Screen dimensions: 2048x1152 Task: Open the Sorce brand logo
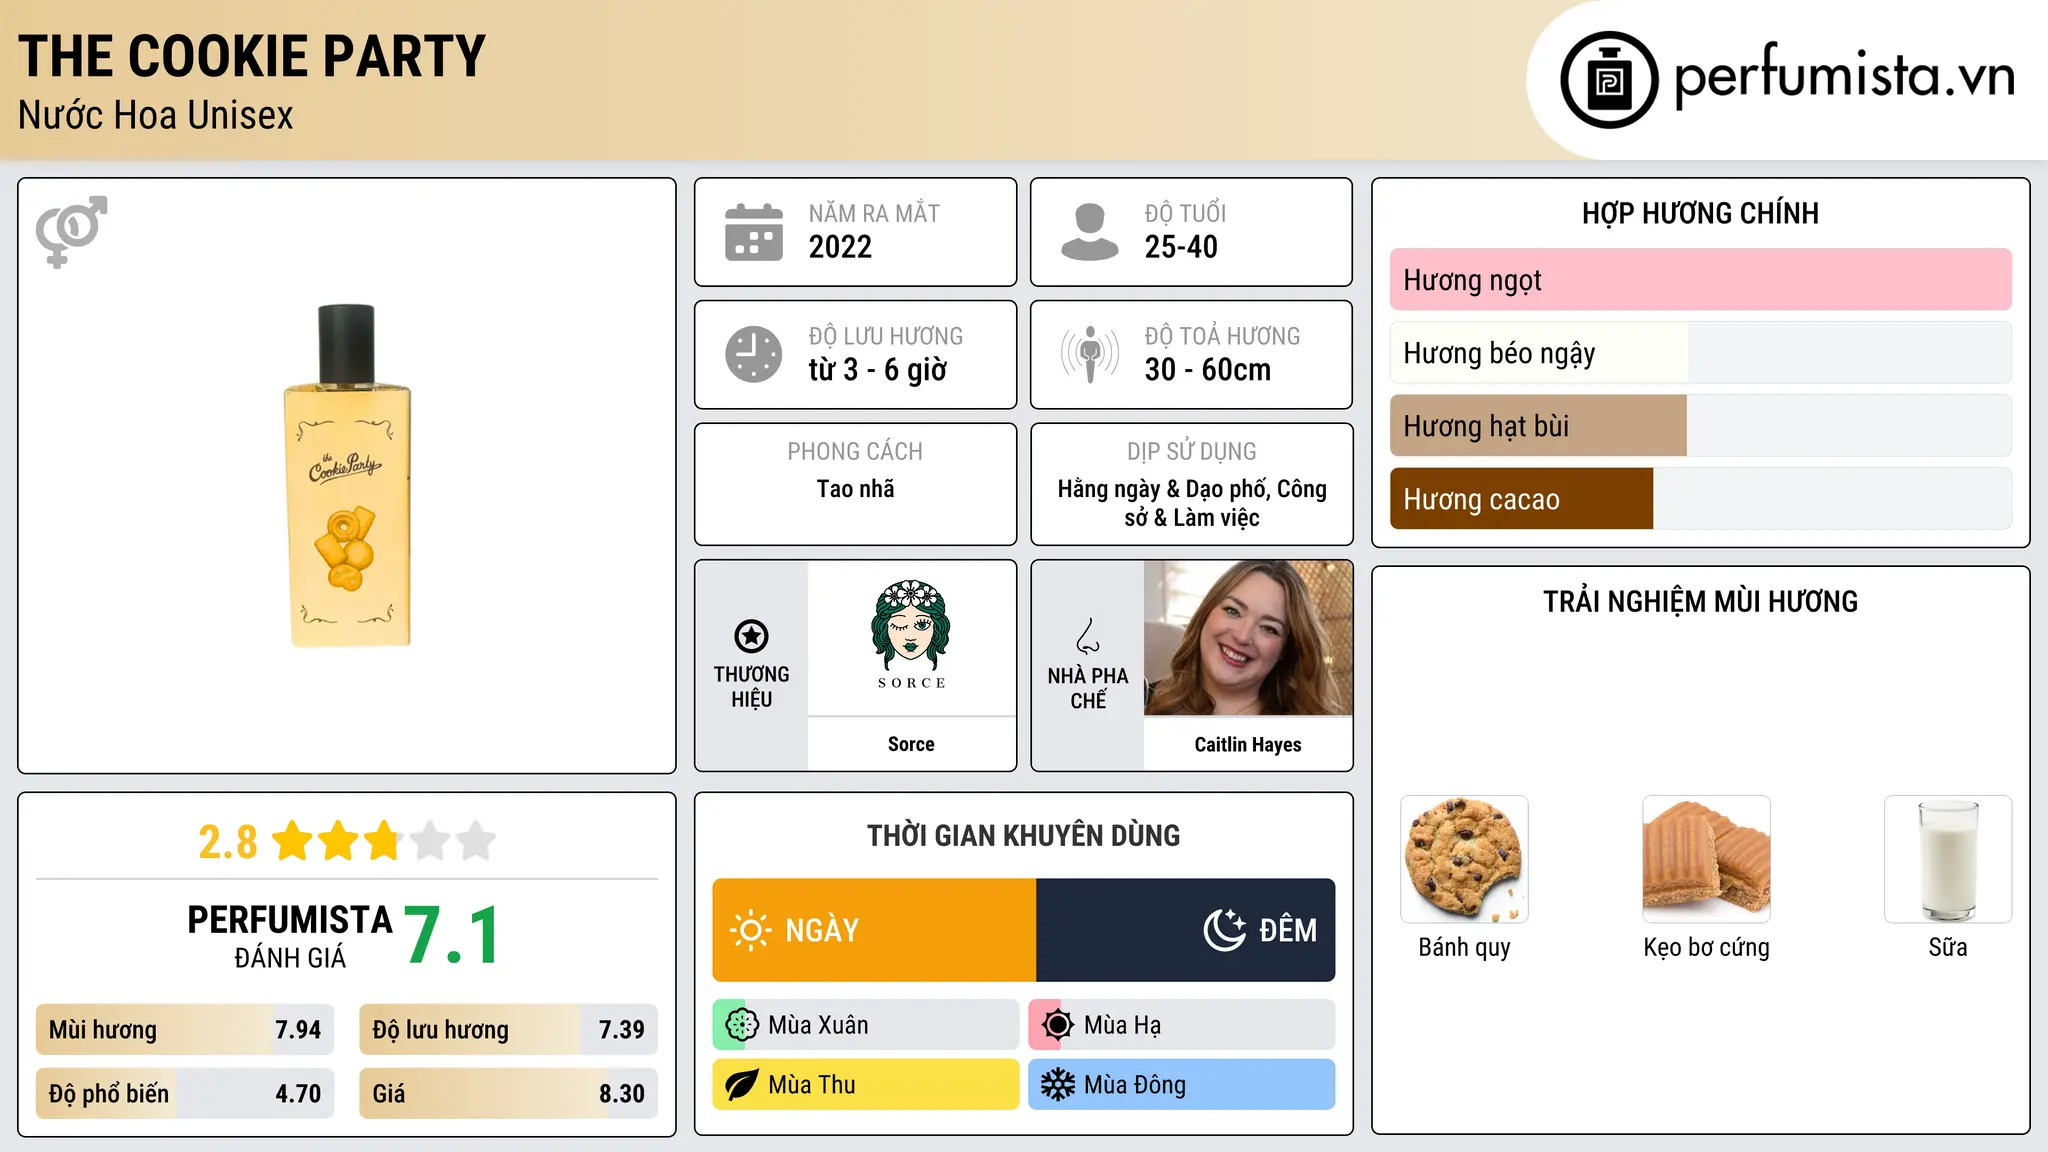911,636
